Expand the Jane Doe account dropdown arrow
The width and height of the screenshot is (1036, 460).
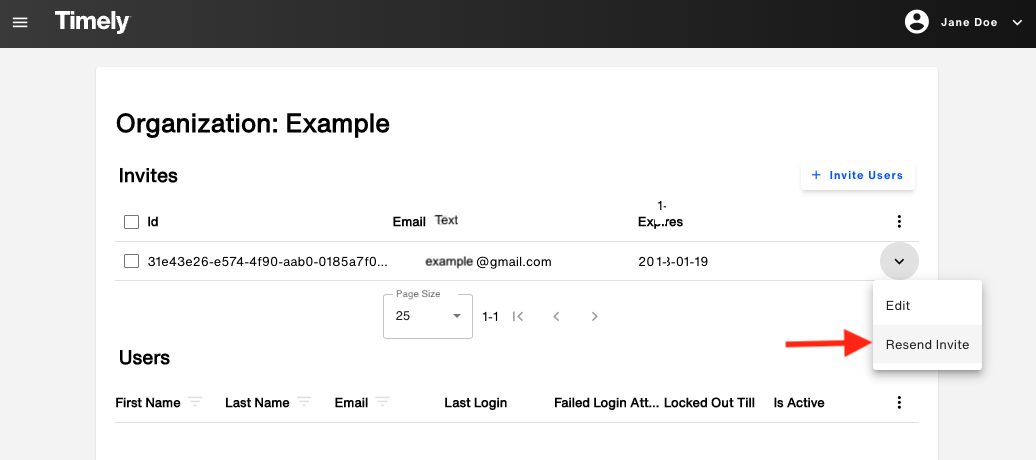coord(1017,22)
